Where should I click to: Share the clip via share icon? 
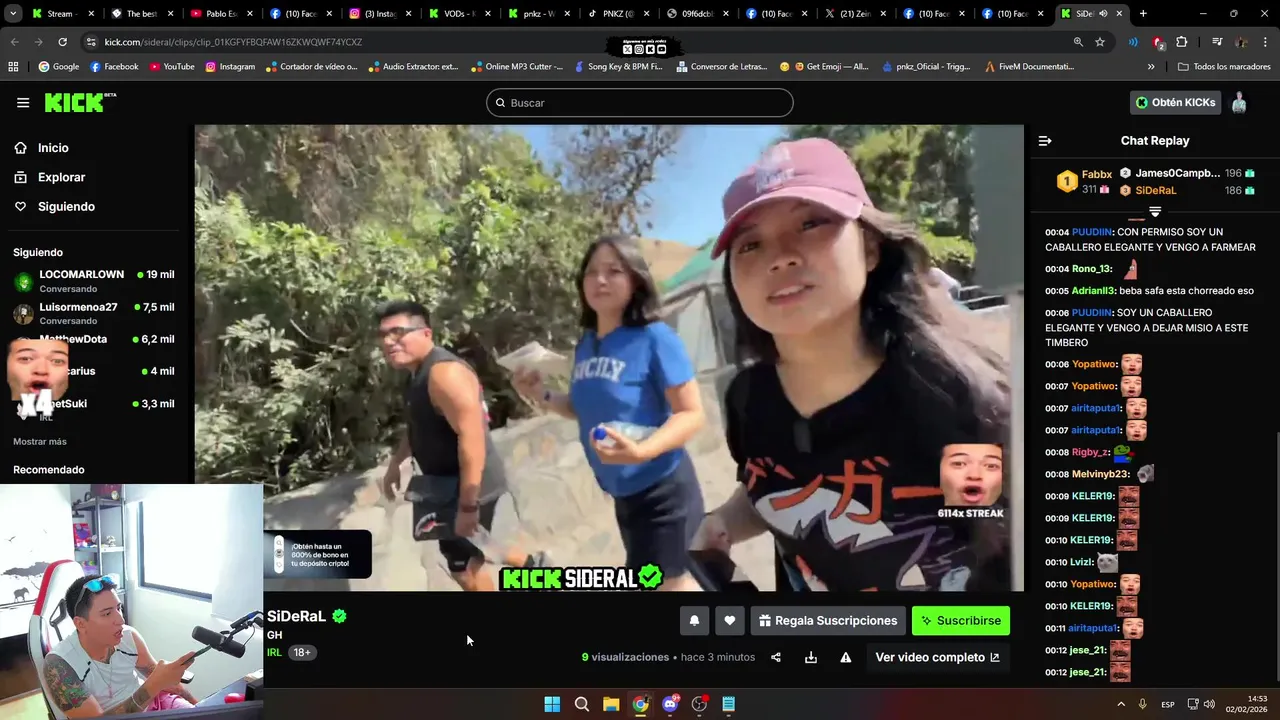point(776,657)
